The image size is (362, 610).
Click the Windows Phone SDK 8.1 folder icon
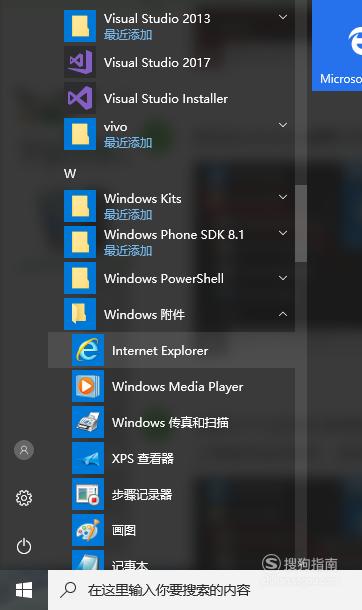(80, 242)
